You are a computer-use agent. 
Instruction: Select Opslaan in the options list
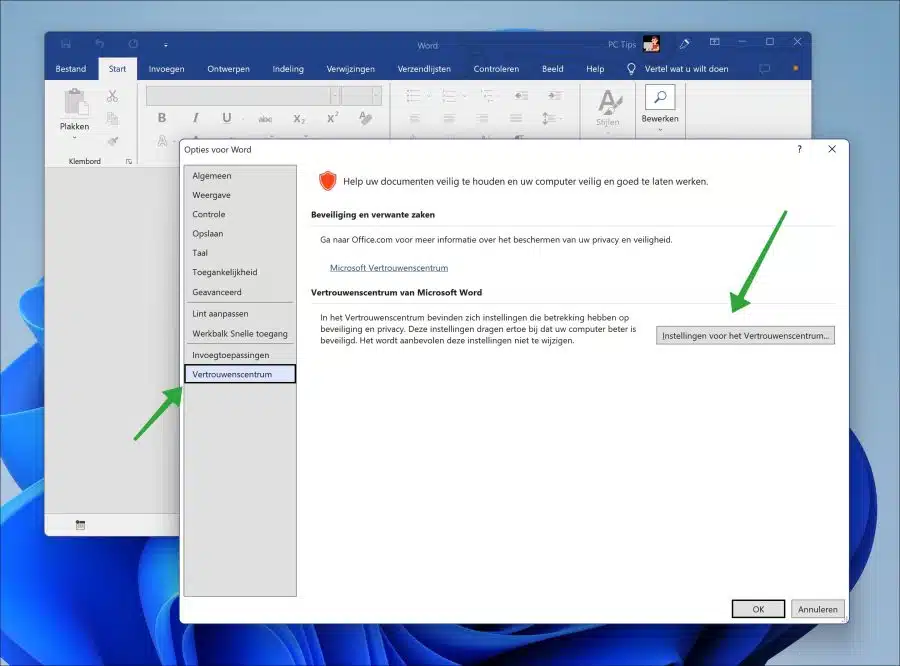coord(240,234)
